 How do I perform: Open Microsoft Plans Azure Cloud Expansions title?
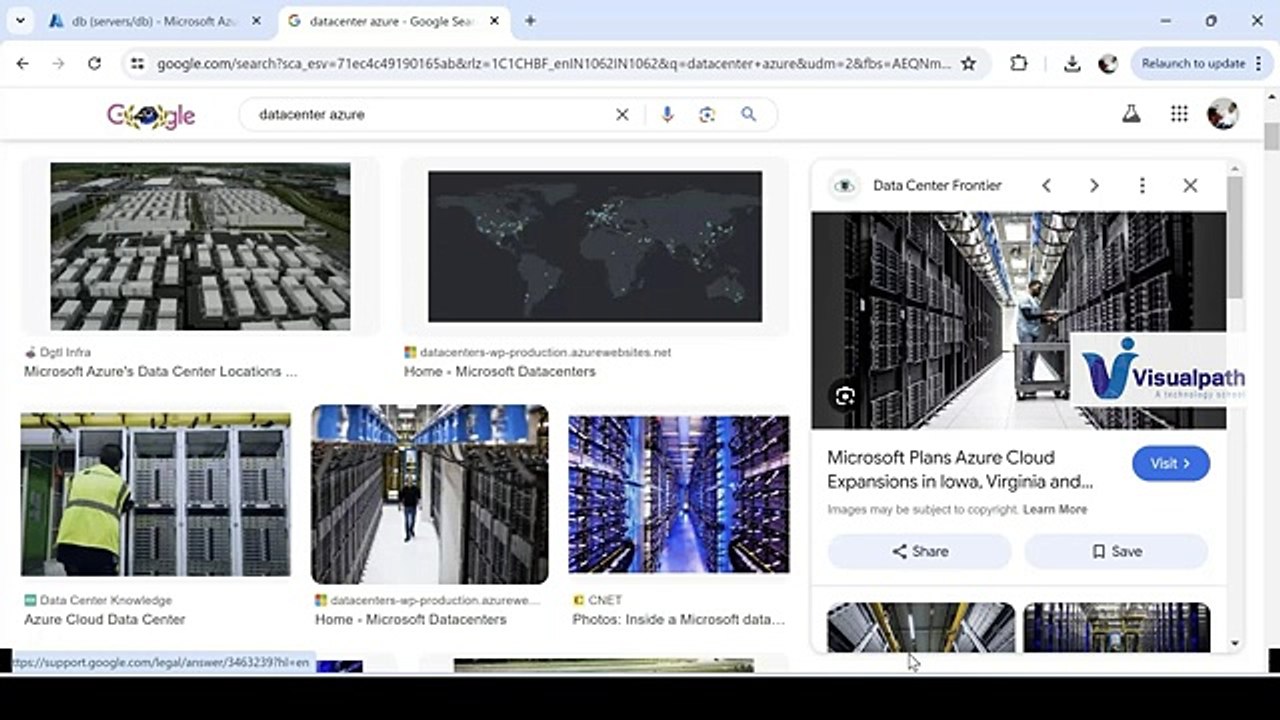960,469
